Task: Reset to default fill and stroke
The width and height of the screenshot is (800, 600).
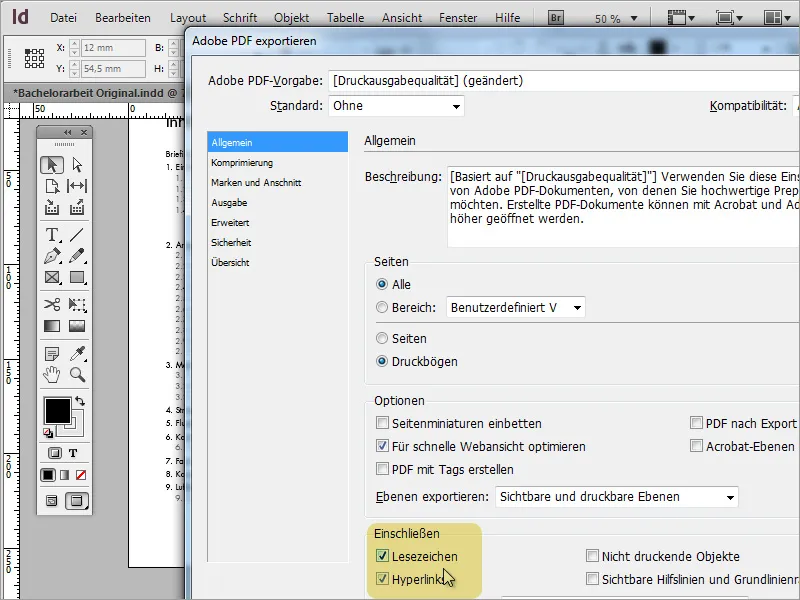Action: (x=48, y=434)
